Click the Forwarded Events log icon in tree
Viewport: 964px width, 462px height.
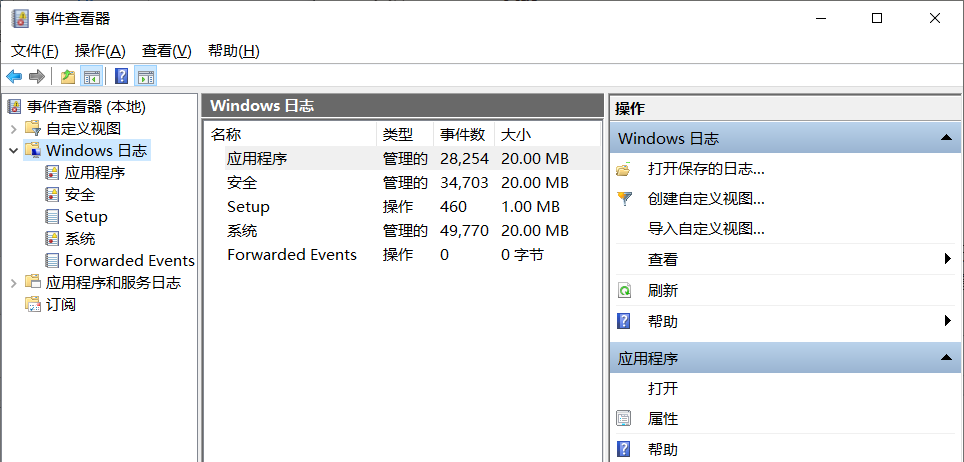[x=52, y=261]
